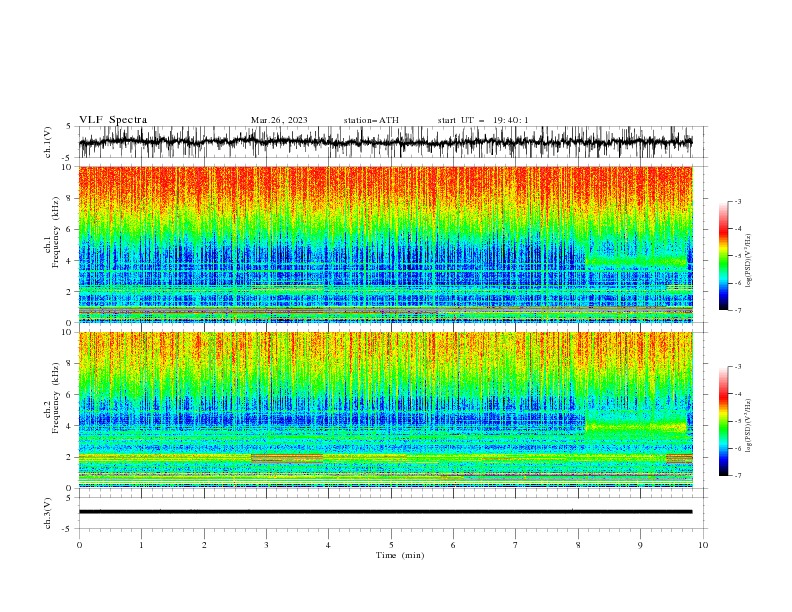Click the green 4 kHz emission band in ch.1 spectrogram
The image size is (792, 612).
[x=636, y=262]
